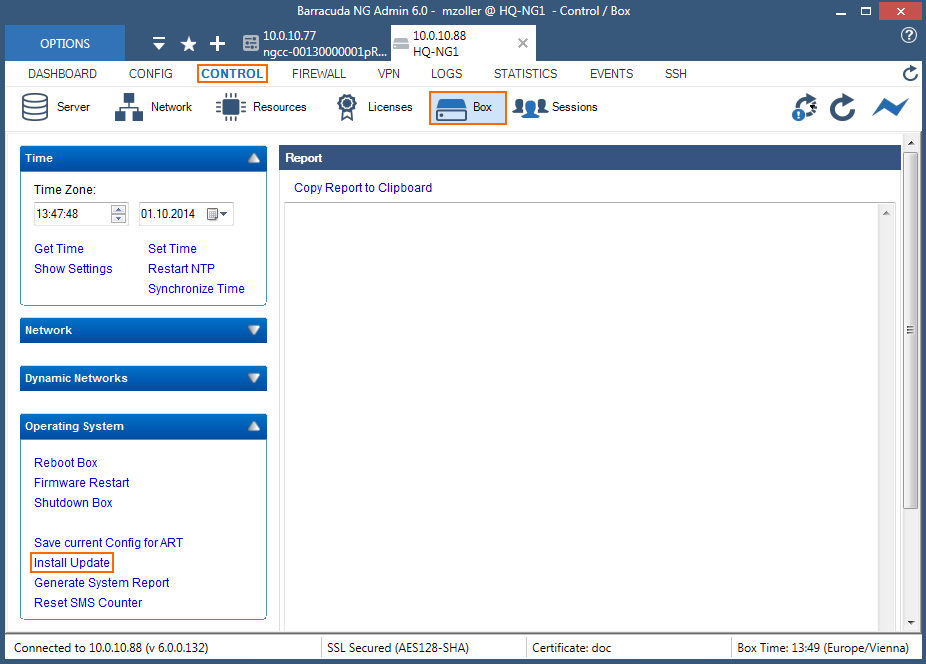Click the Reboot Box link
926x664 pixels.
(66, 463)
